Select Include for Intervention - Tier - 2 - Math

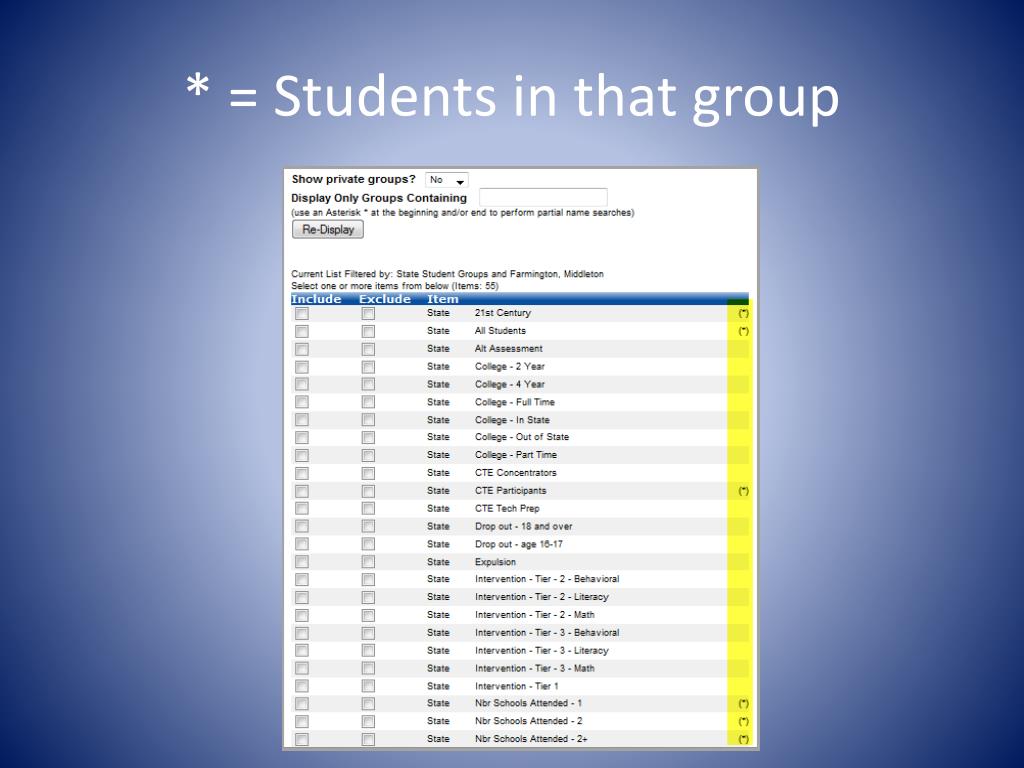302,615
